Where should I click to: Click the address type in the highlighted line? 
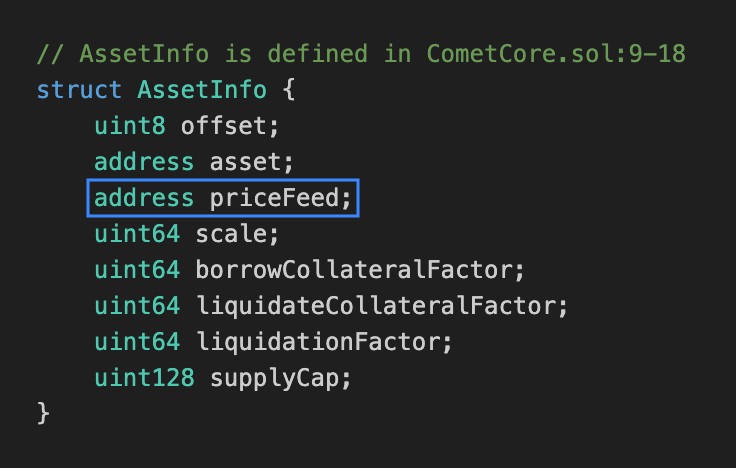[x=145, y=198]
